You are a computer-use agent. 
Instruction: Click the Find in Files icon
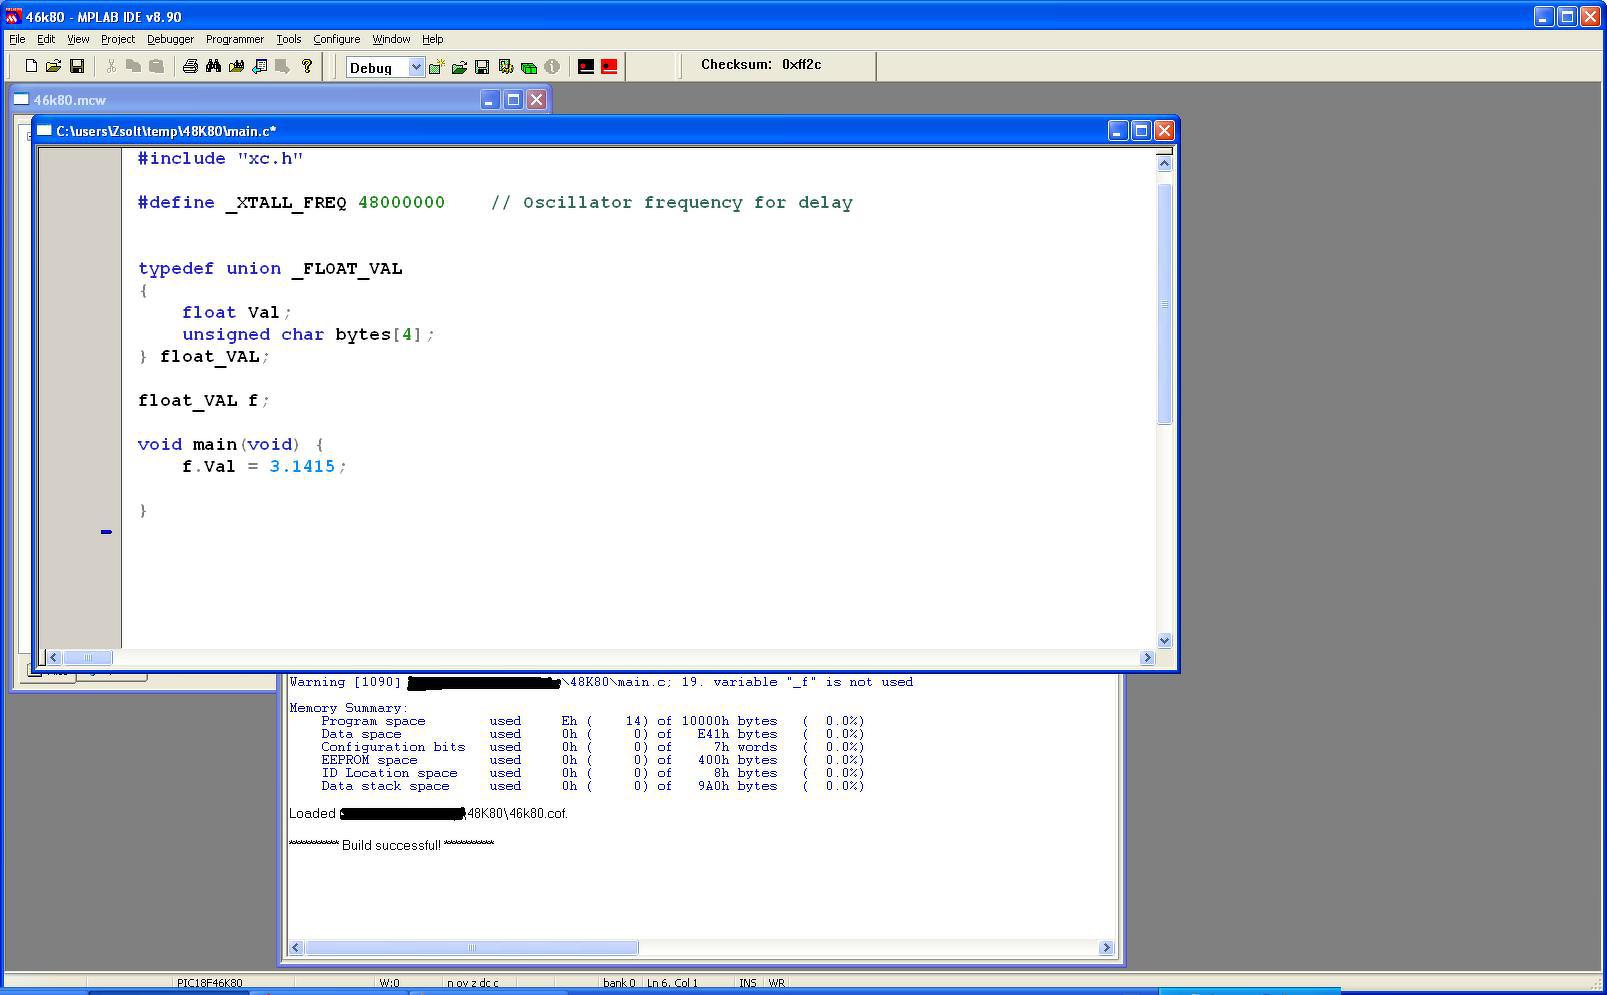click(236, 66)
